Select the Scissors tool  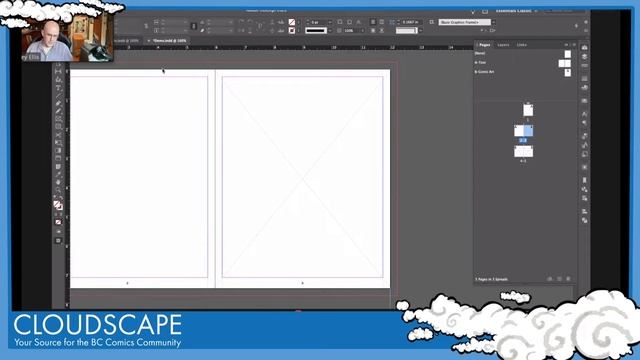click(58, 135)
